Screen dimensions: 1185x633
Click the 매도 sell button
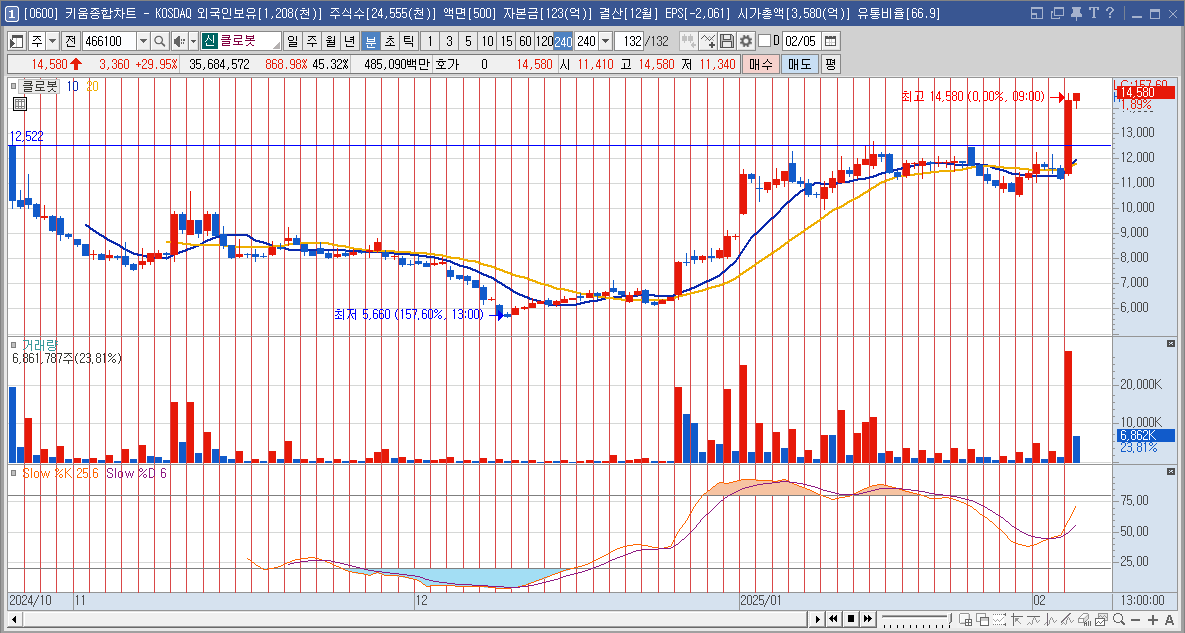pyautogui.click(x=800, y=64)
